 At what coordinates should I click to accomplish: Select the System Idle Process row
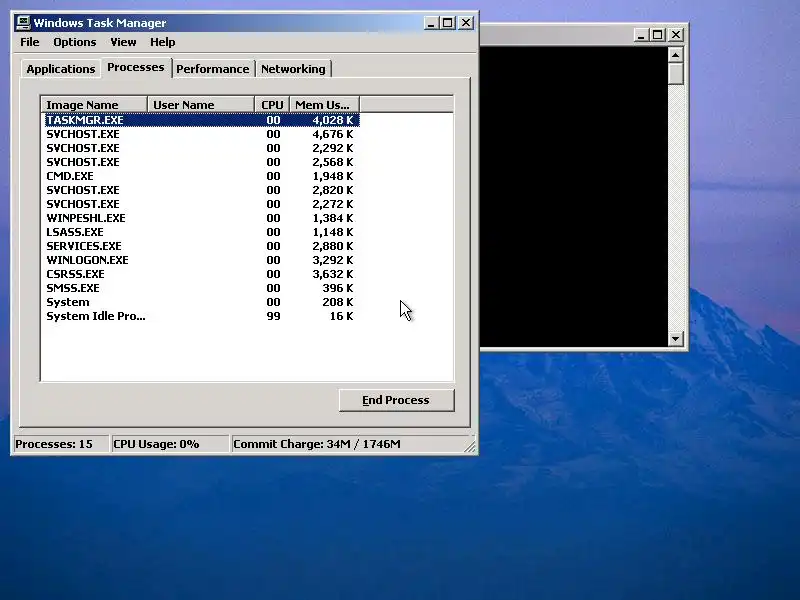pos(202,316)
